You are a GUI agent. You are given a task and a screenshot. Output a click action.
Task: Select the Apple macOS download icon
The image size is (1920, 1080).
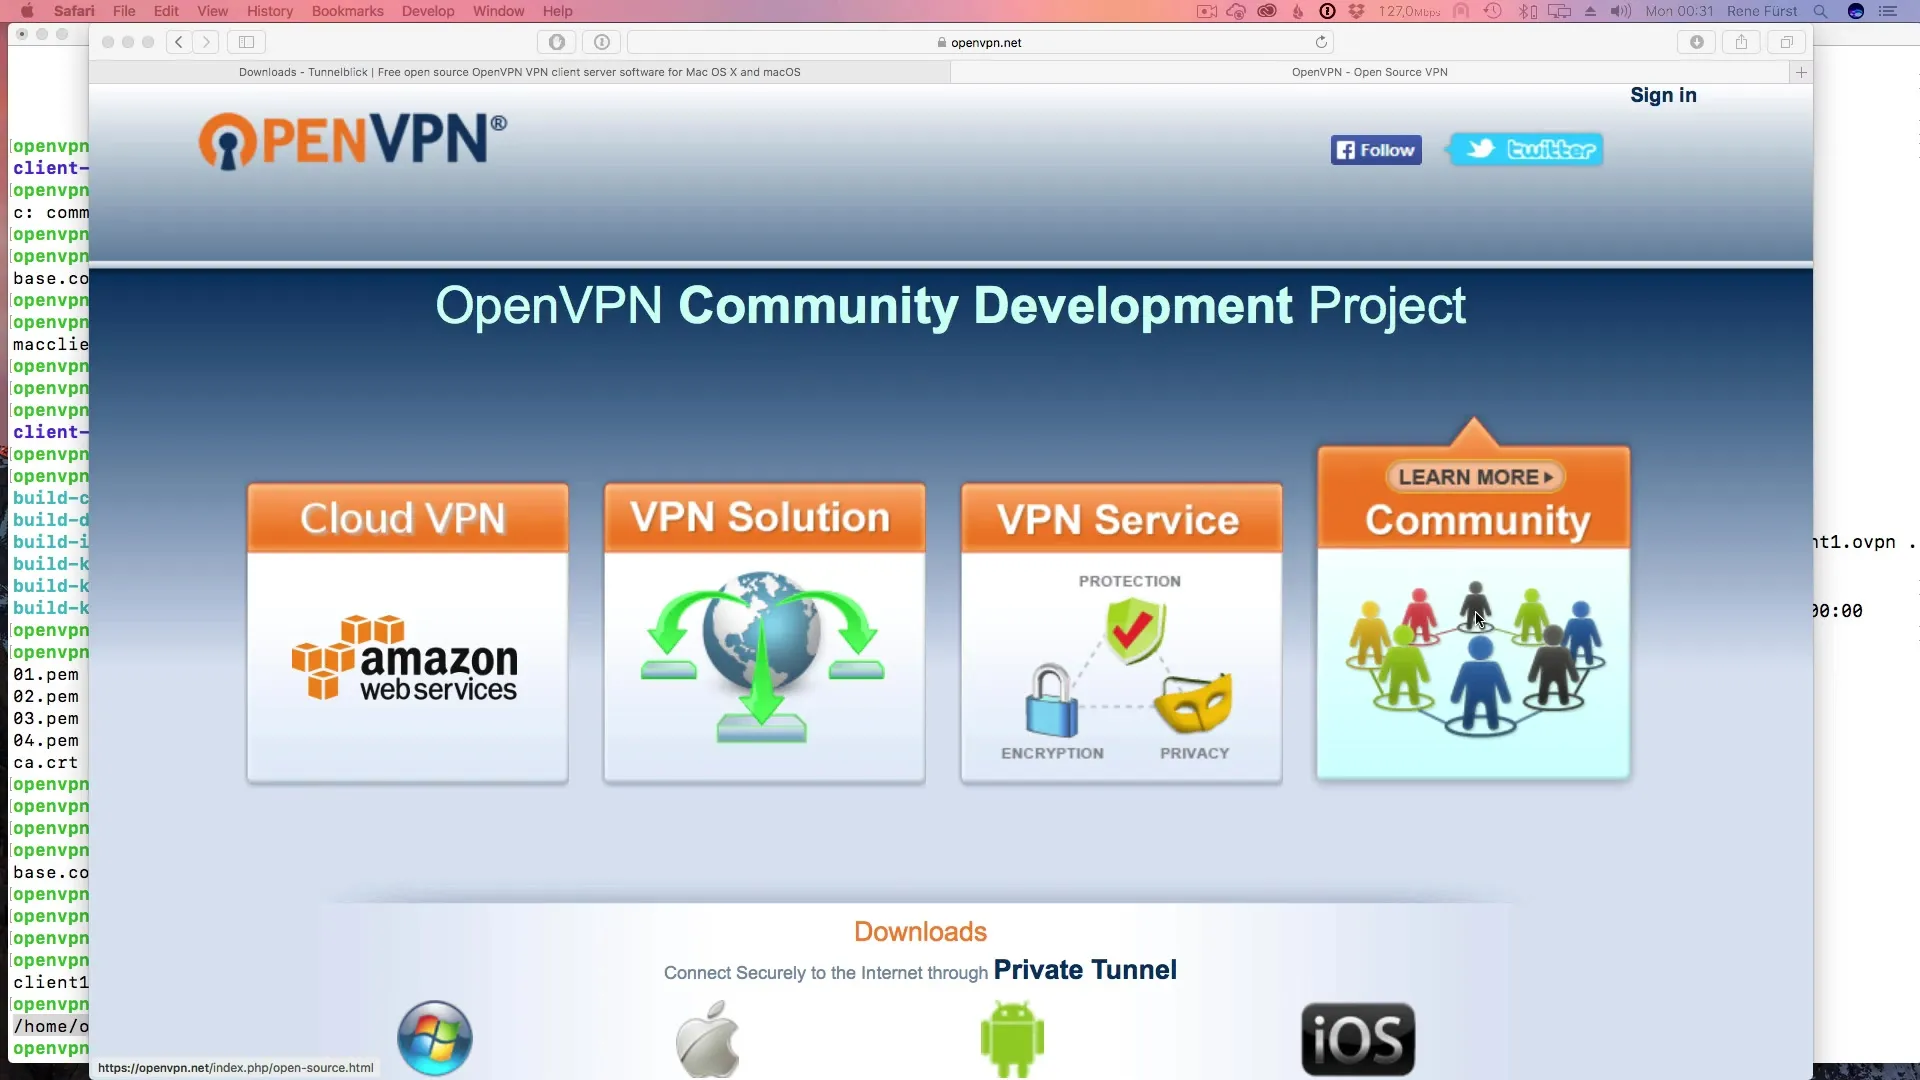pyautogui.click(x=708, y=1040)
